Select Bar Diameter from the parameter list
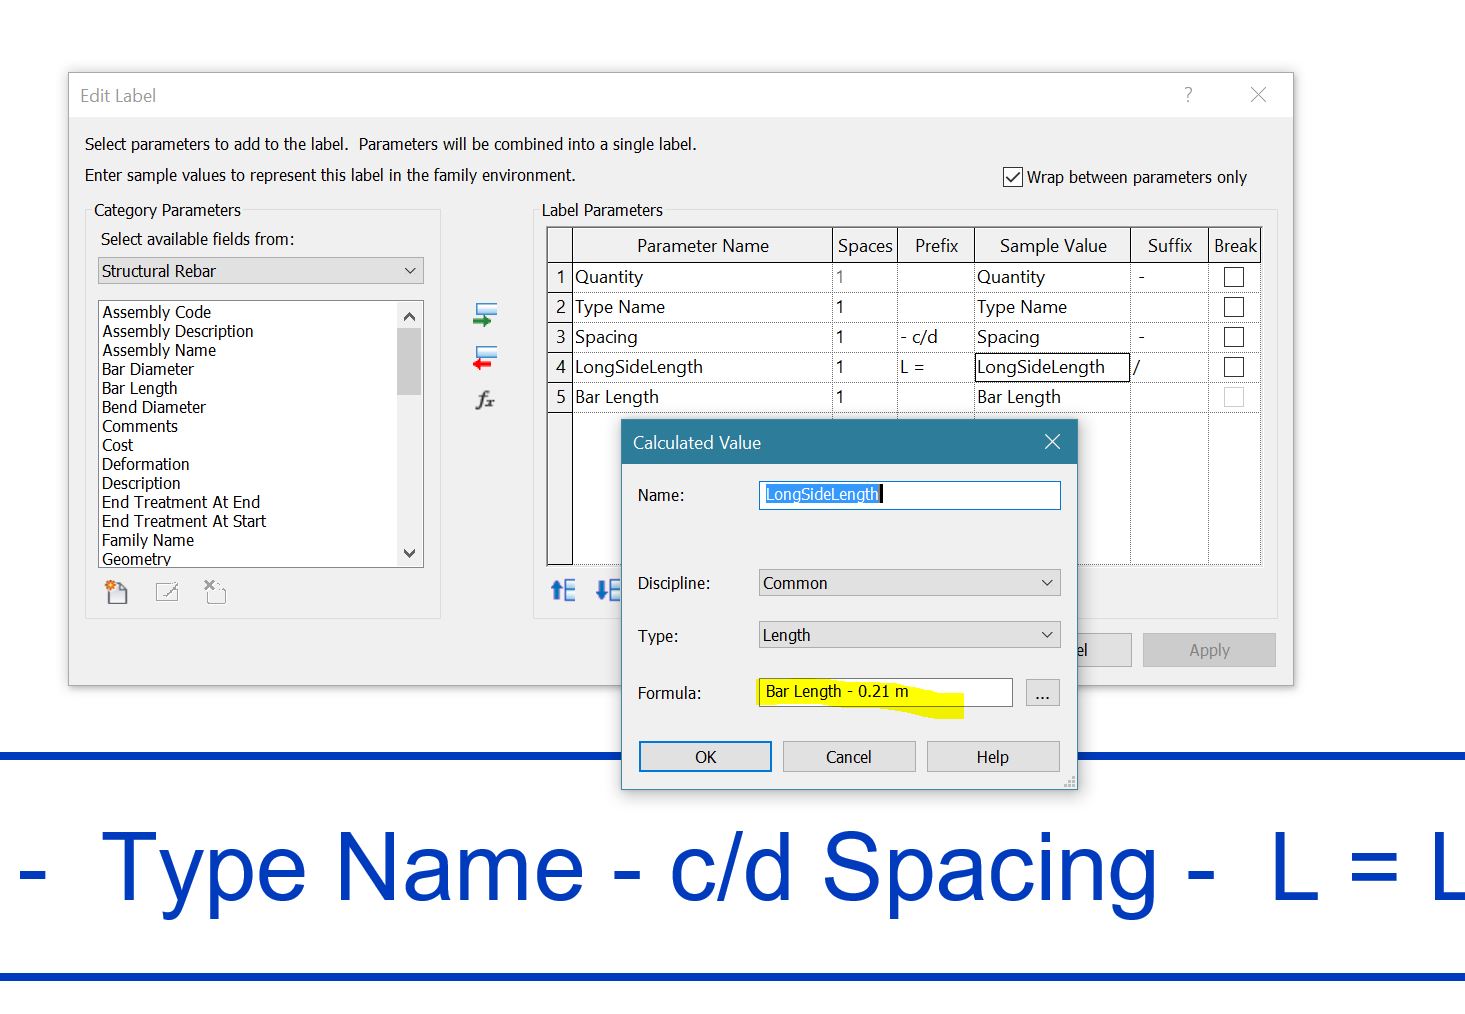Image resolution: width=1465 pixels, height=1014 pixels. 147,369
